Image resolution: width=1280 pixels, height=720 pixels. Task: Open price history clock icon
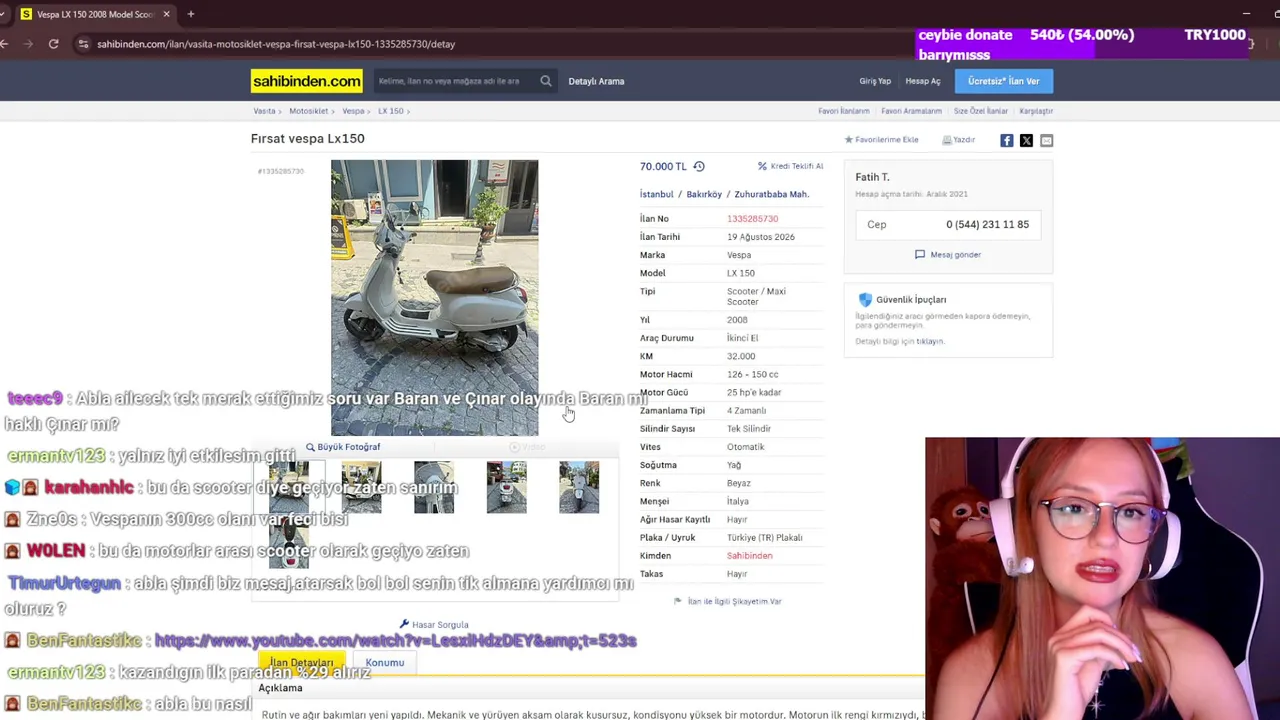[699, 166]
